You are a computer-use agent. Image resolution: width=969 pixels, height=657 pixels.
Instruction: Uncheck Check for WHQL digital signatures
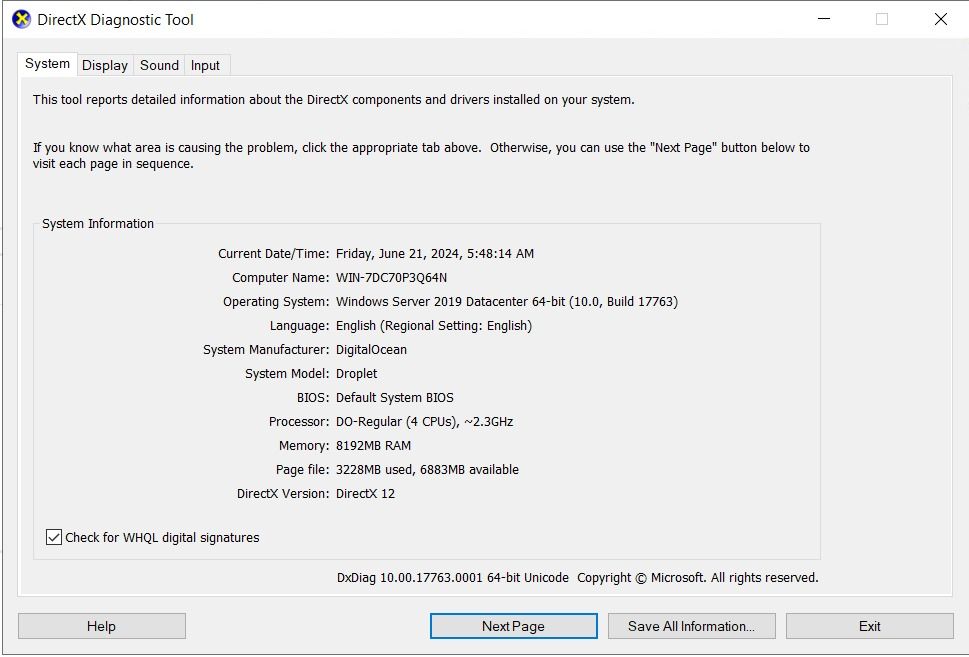54,537
